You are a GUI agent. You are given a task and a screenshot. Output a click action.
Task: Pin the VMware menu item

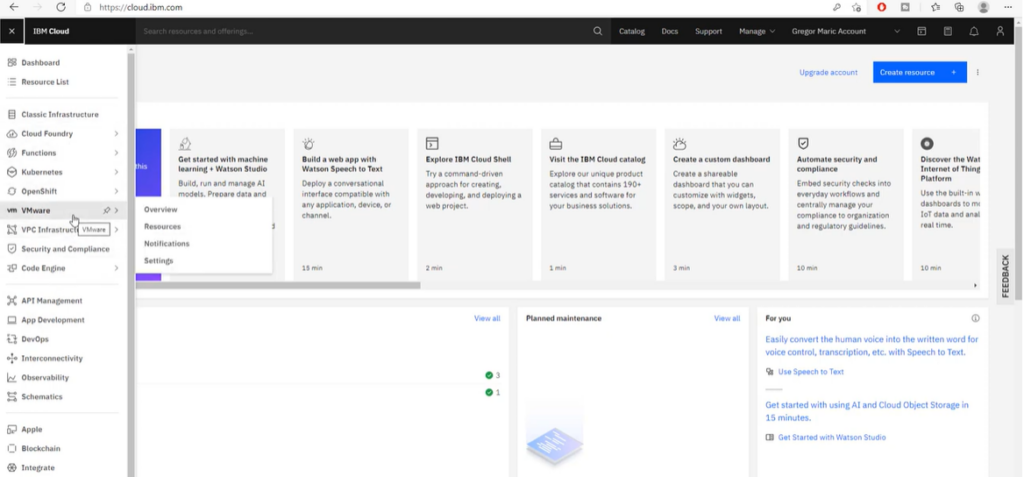point(106,210)
